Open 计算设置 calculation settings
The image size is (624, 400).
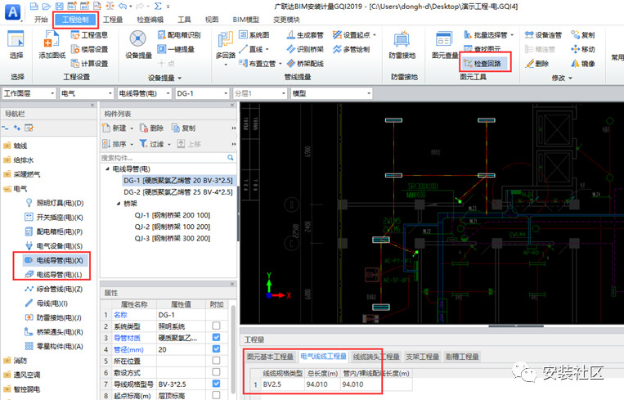point(89,63)
